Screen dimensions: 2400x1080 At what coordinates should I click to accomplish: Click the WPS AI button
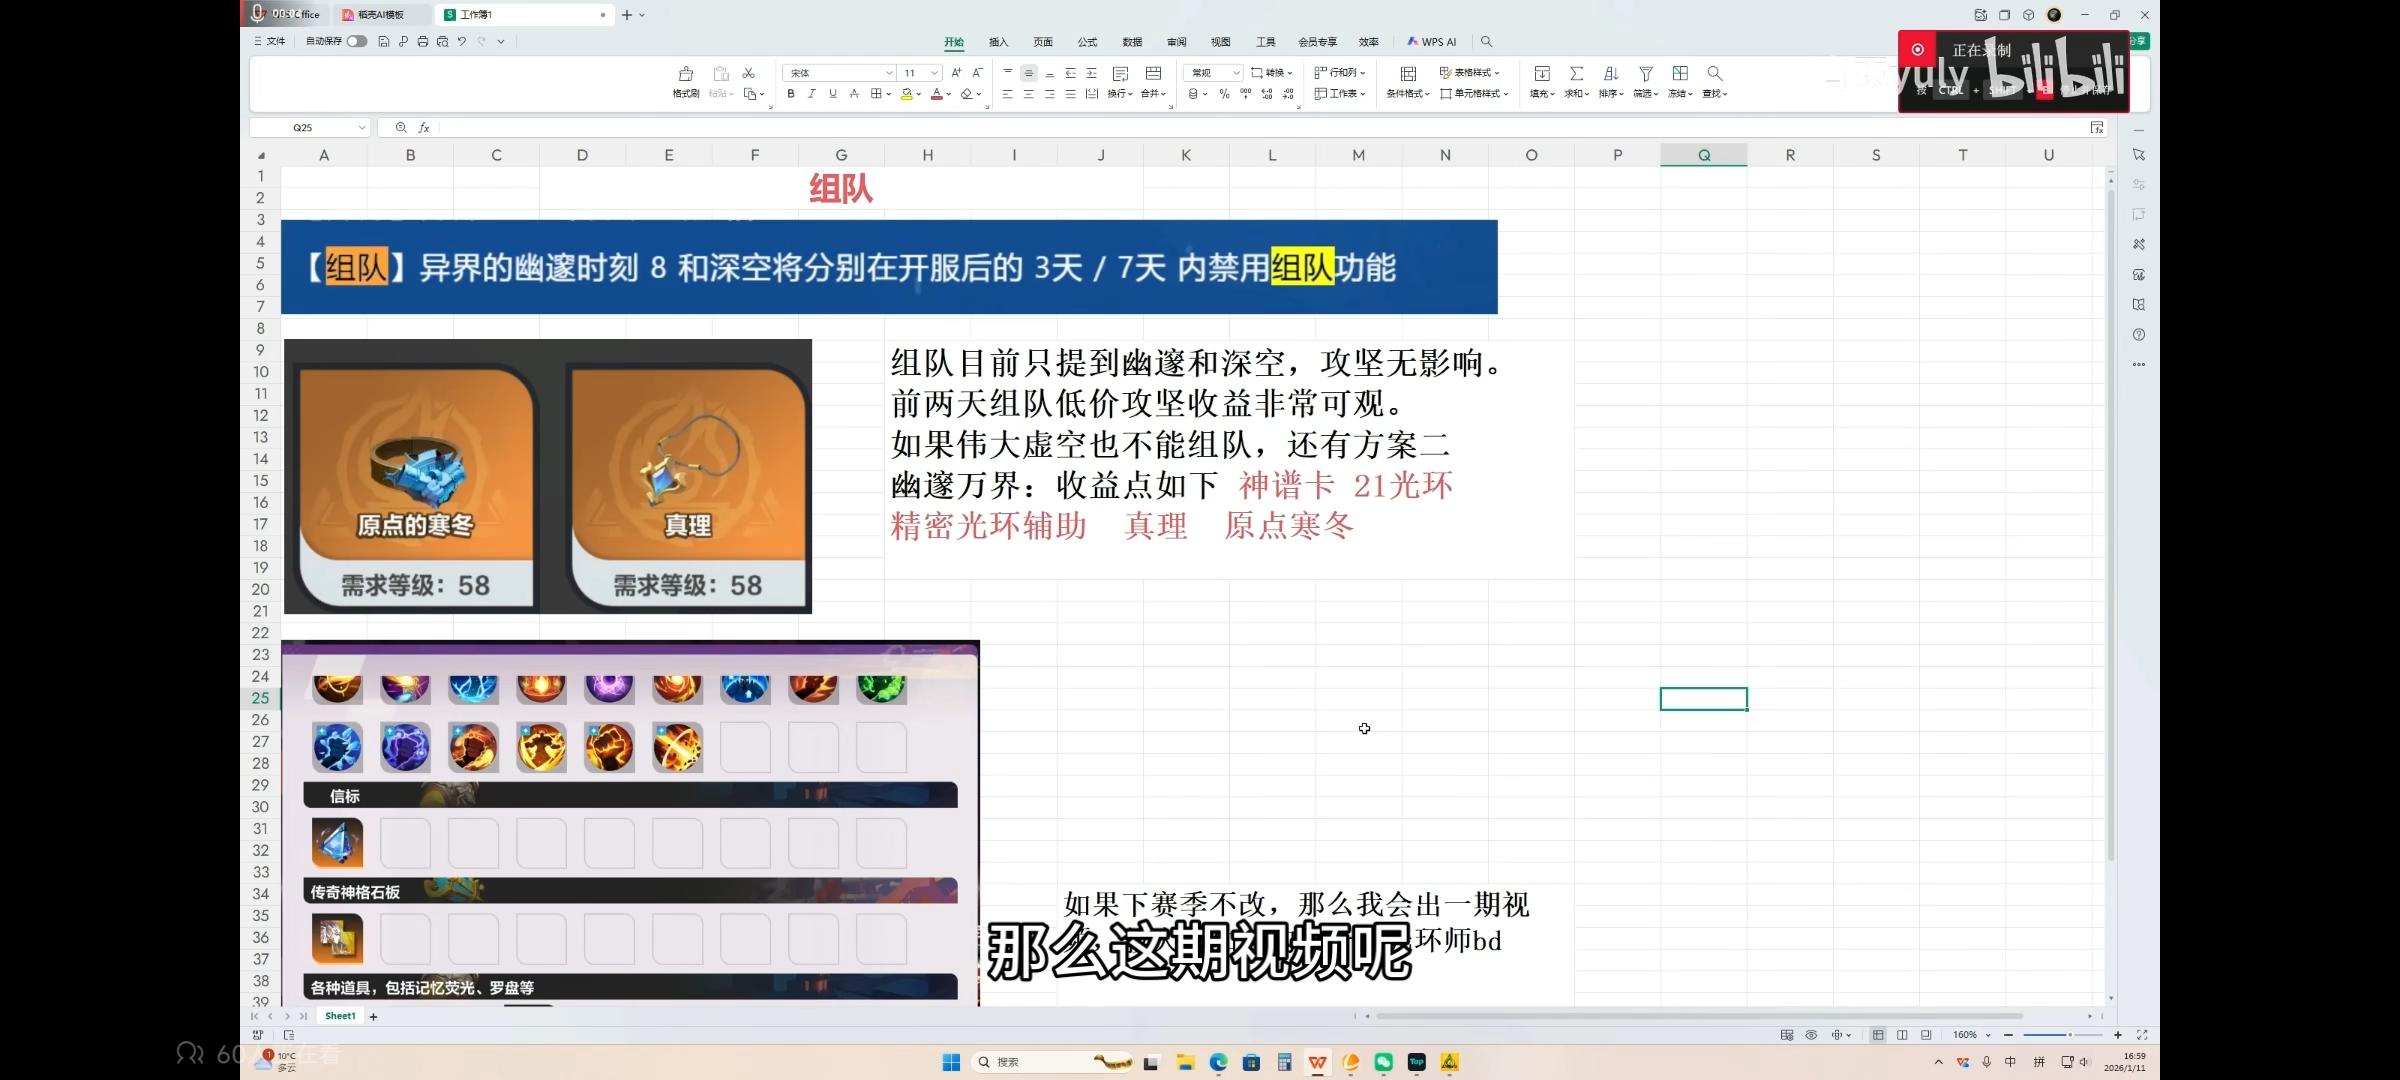(1432, 42)
